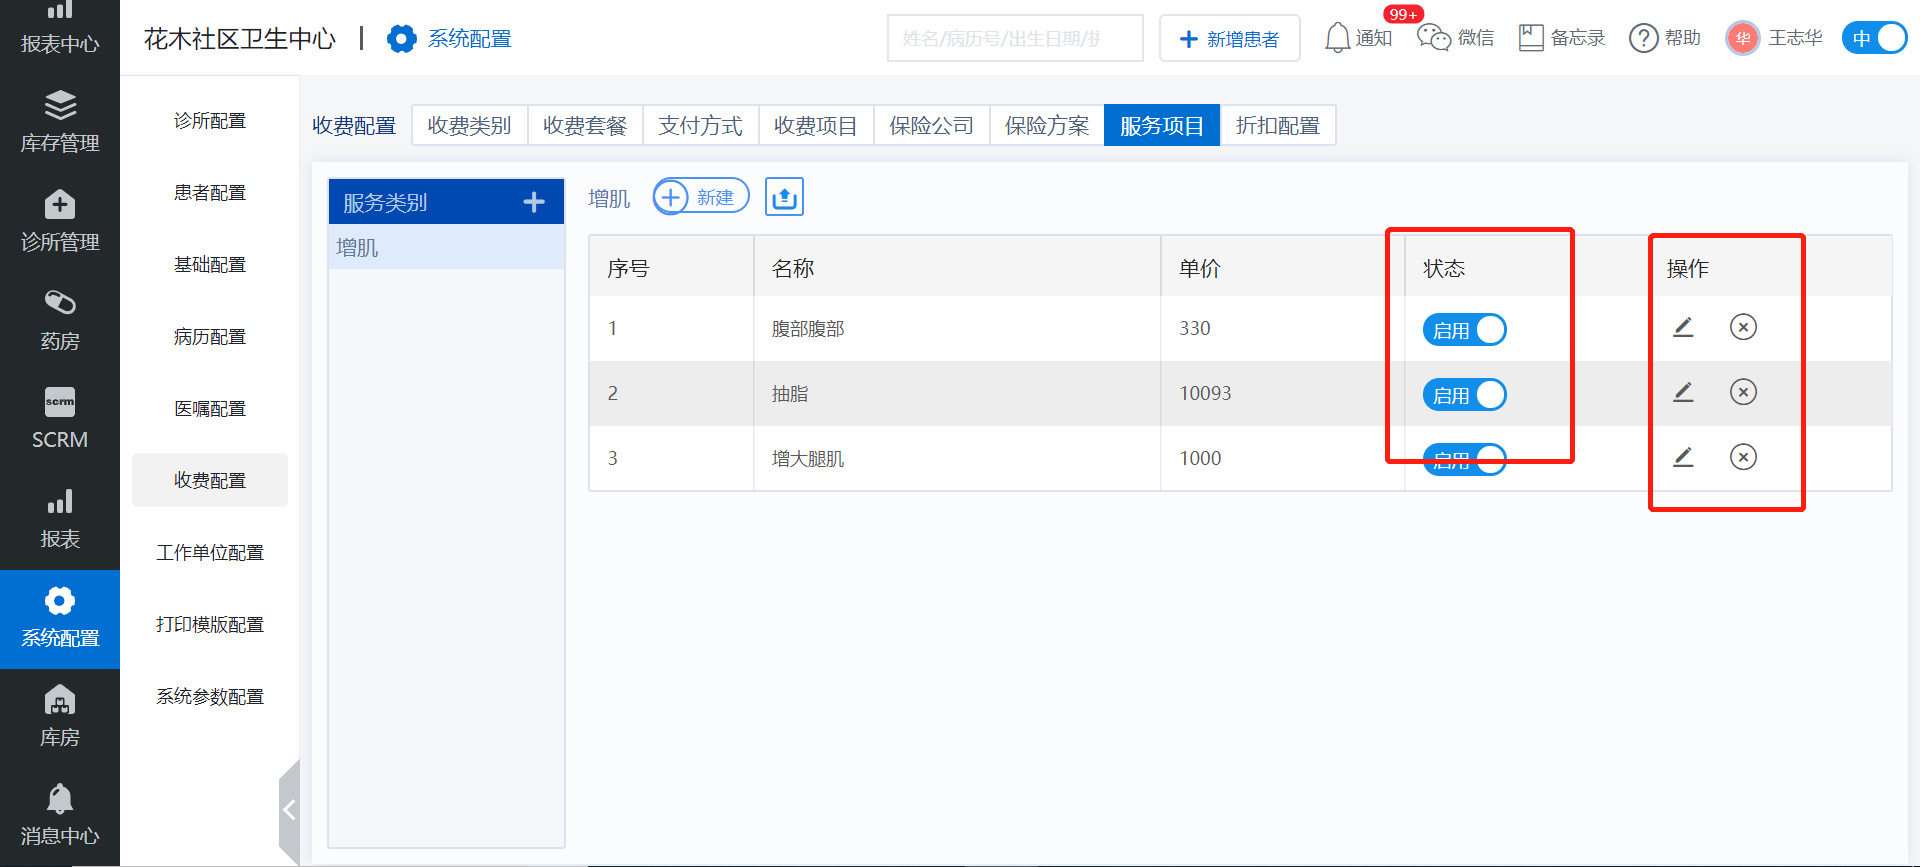Open 微信 WeChat messages
1920x867 pixels.
pyautogui.click(x=1456, y=38)
